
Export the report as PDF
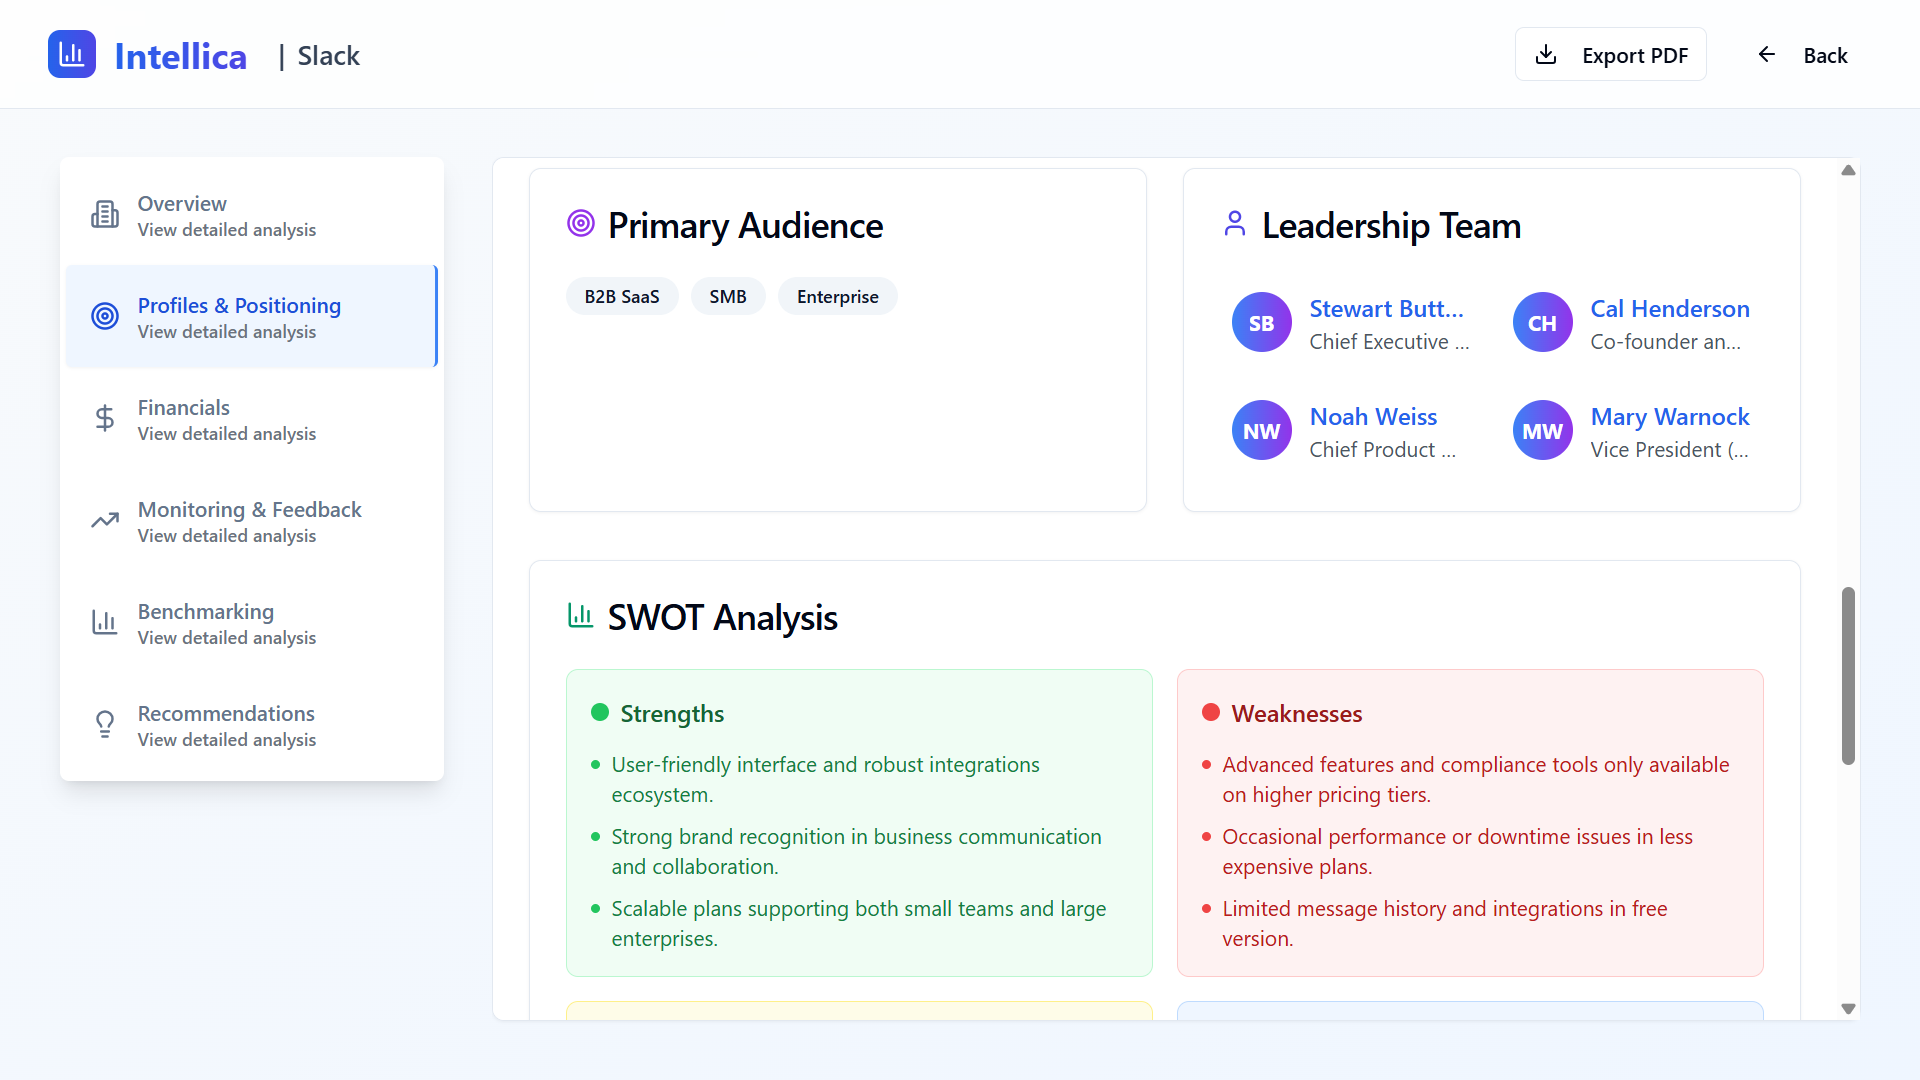tap(1610, 55)
